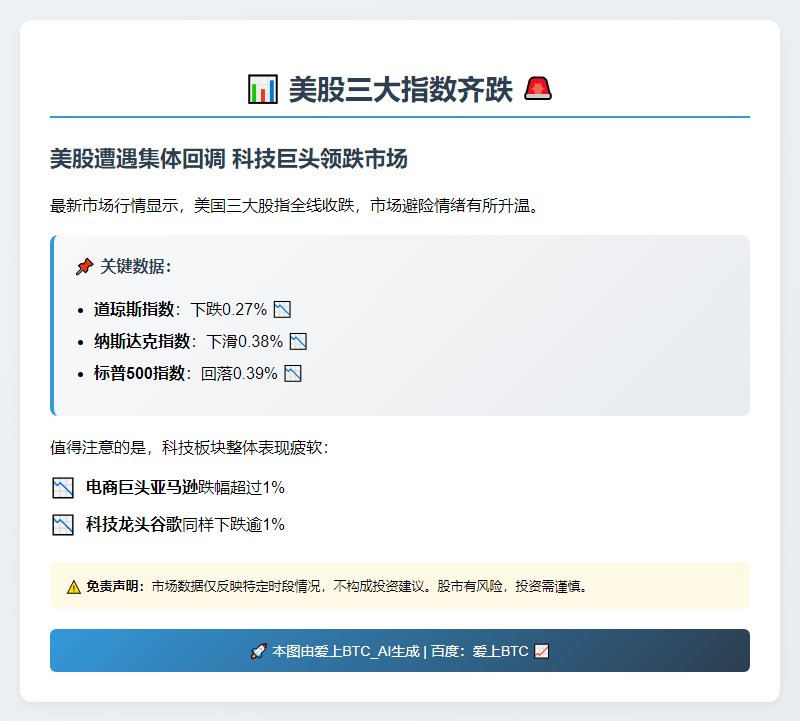Click the 下跌0.27% value
The width and height of the screenshot is (800, 721).
[x=229, y=309]
